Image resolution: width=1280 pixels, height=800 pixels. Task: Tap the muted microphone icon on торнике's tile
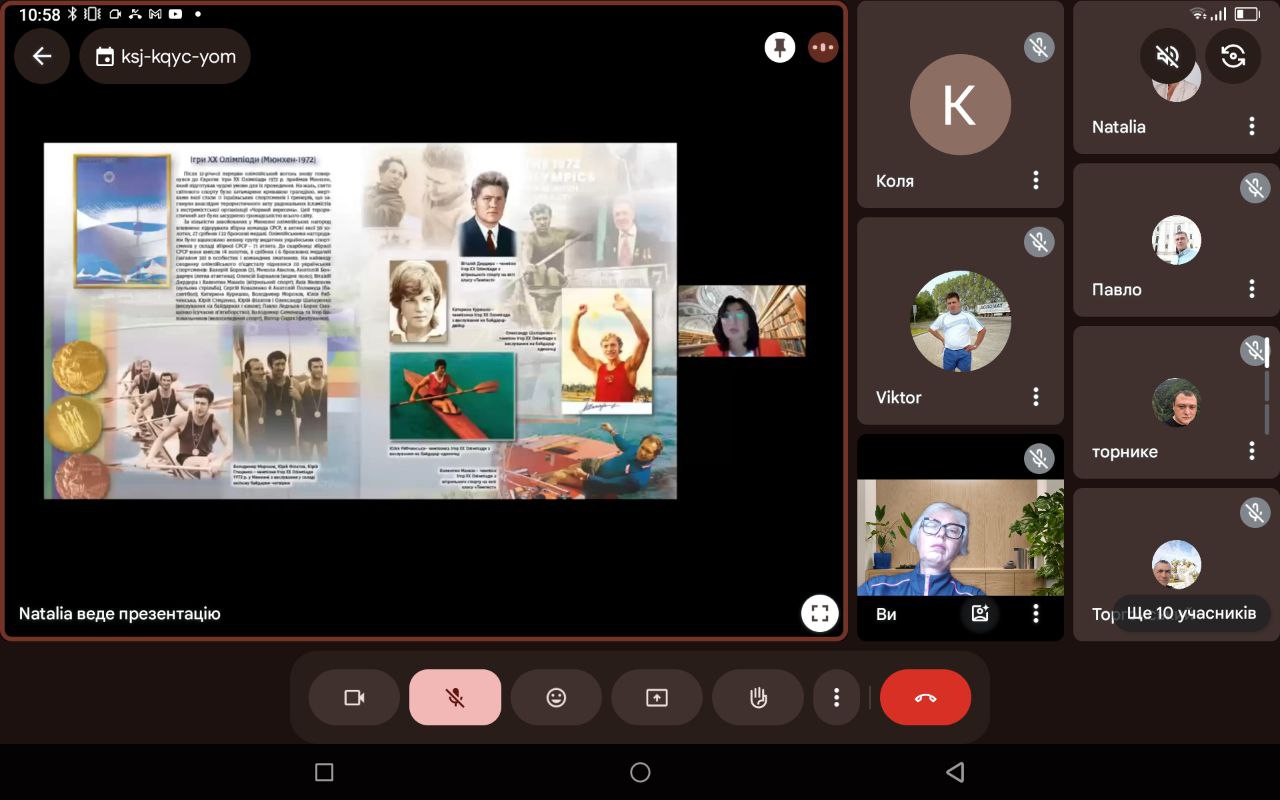tap(1255, 350)
